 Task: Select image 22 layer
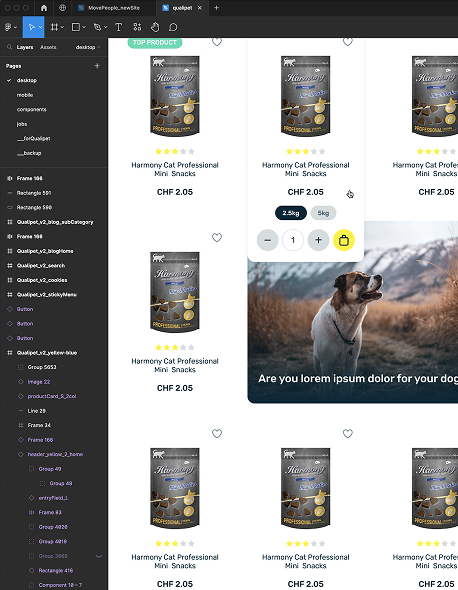coord(54,382)
